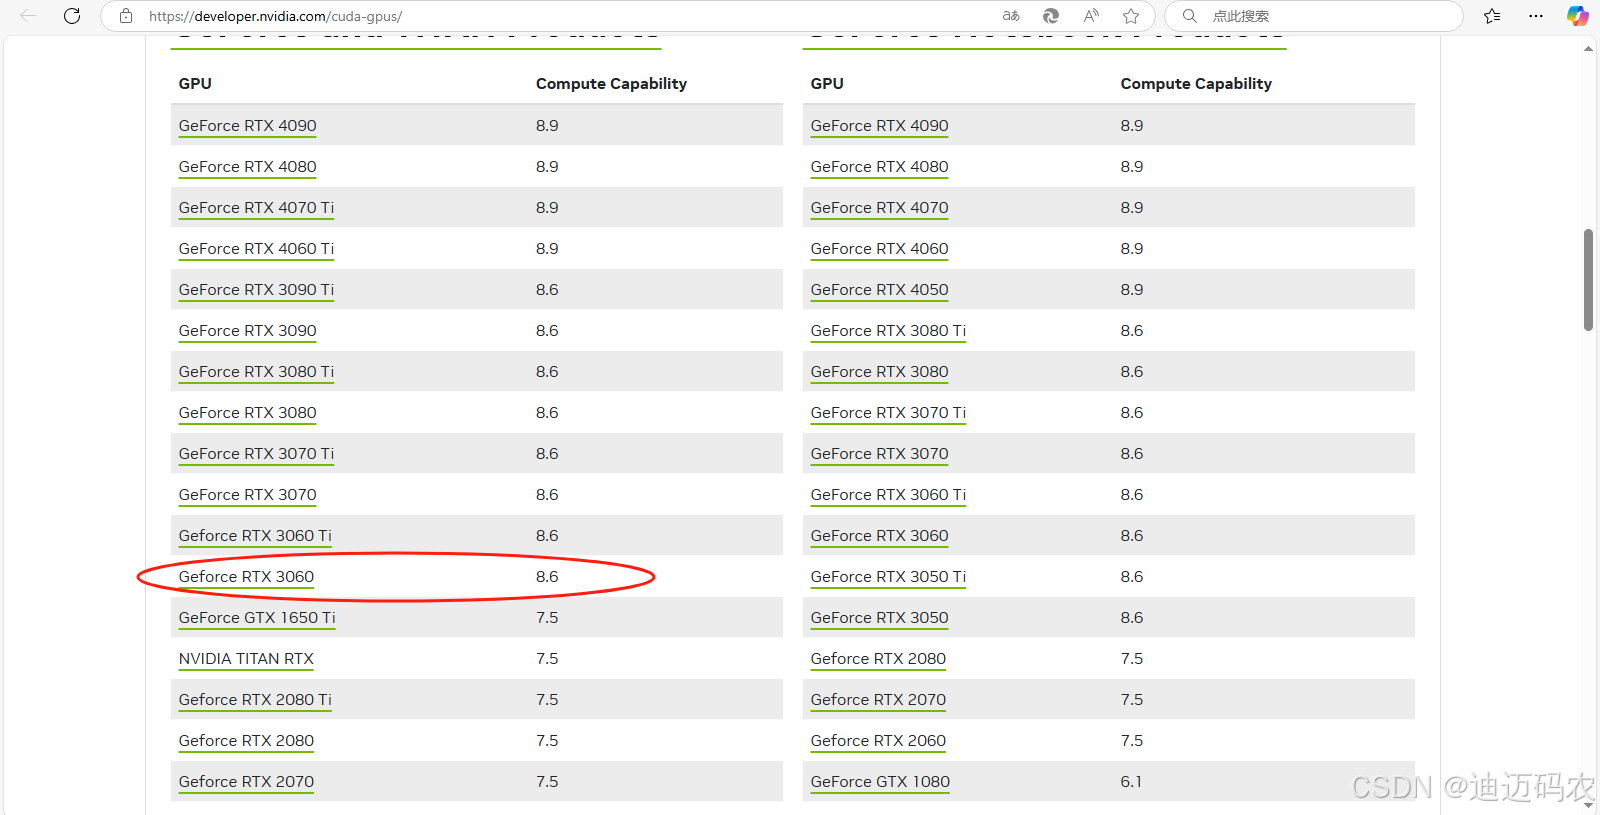Open the NVIDIA TITAN RTX link
The image size is (1600, 815).
(x=246, y=659)
